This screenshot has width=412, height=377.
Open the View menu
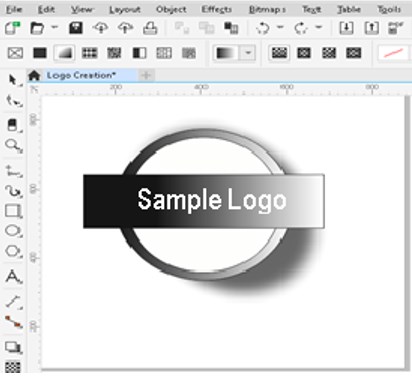[81, 9]
